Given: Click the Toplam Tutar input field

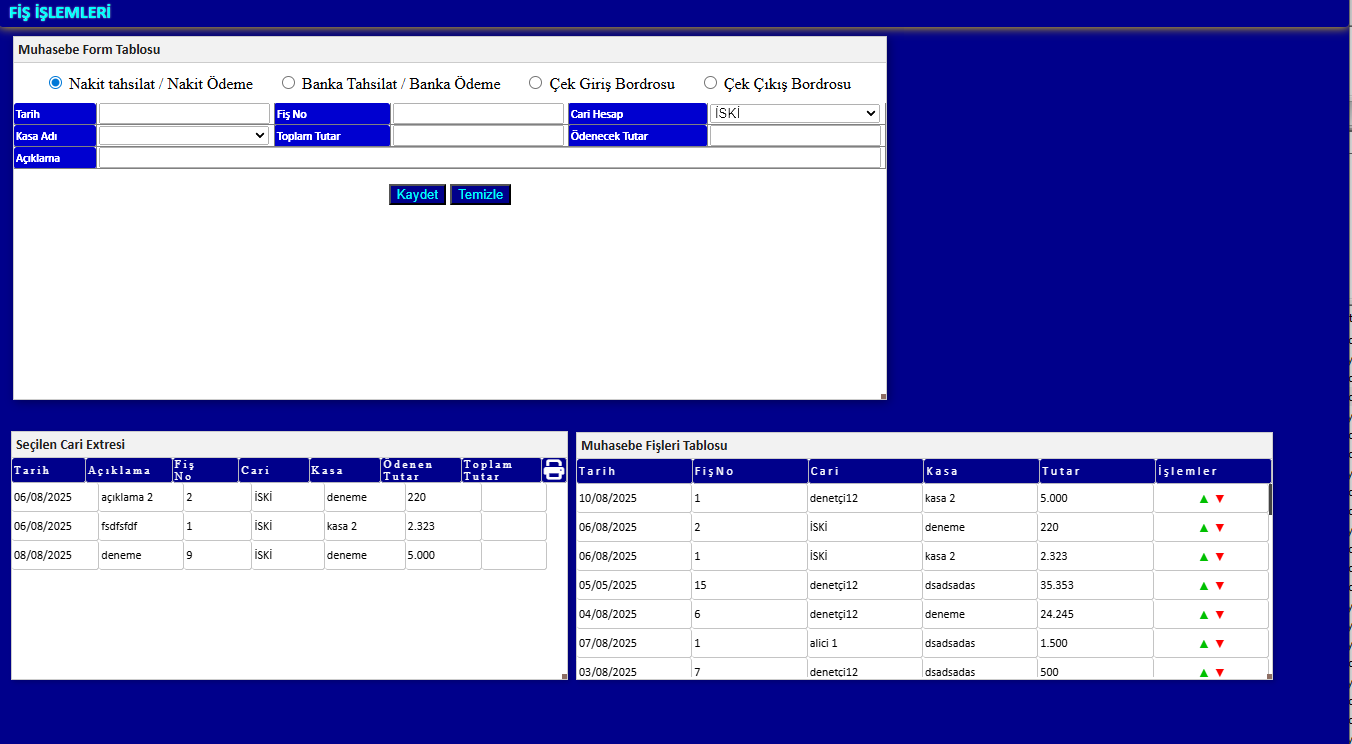Looking at the screenshot, I should click(478, 136).
